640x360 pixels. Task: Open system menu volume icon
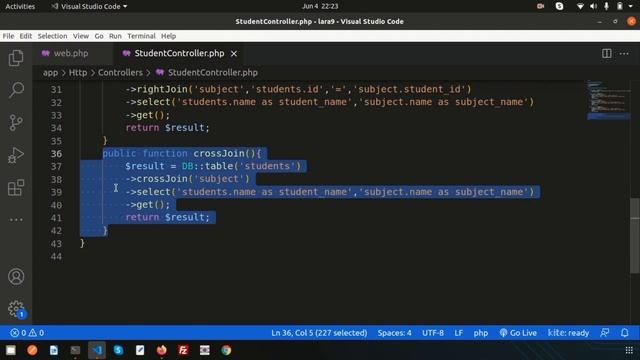click(x=593, y=6)
